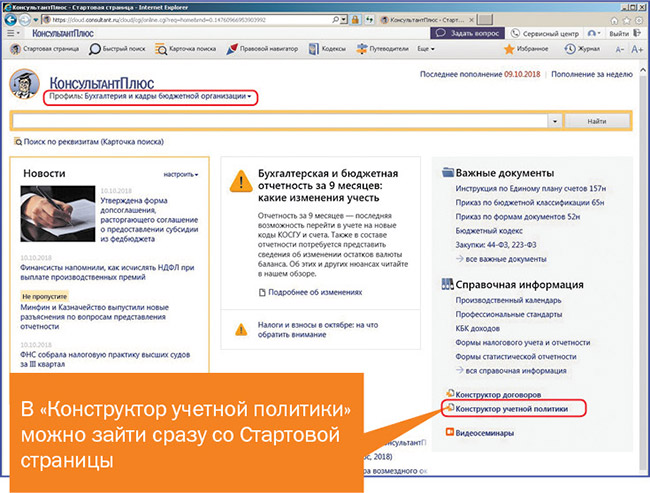This screenshot has width=650, height=493.
Task: Launch Конструктор договоров
Action: tap(493, 394)
